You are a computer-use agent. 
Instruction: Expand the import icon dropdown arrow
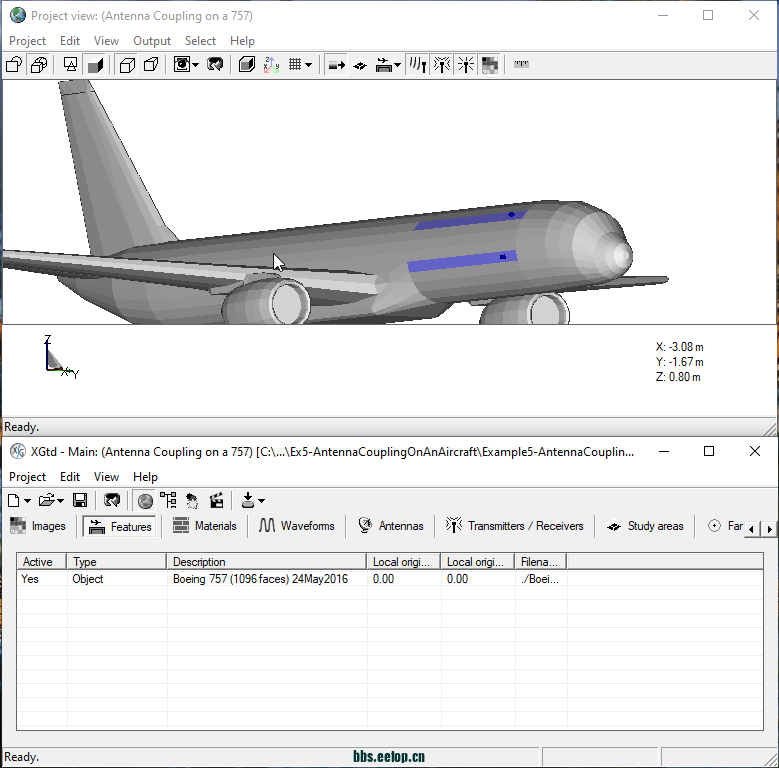point(261,501)
